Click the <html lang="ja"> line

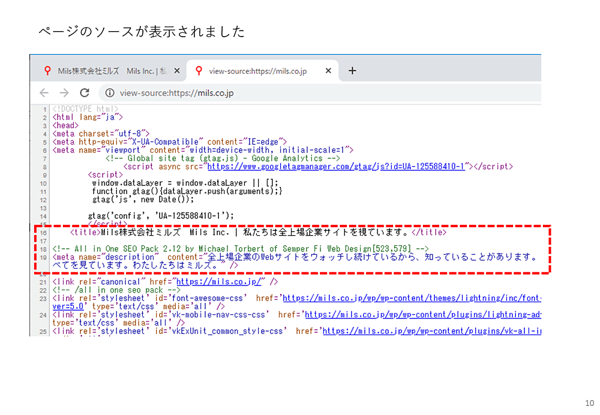point(88,117)
